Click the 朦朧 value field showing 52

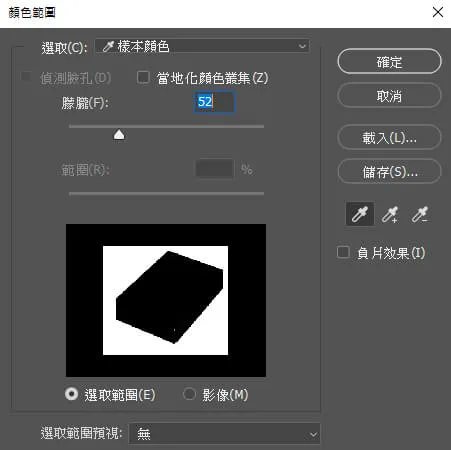215,102
